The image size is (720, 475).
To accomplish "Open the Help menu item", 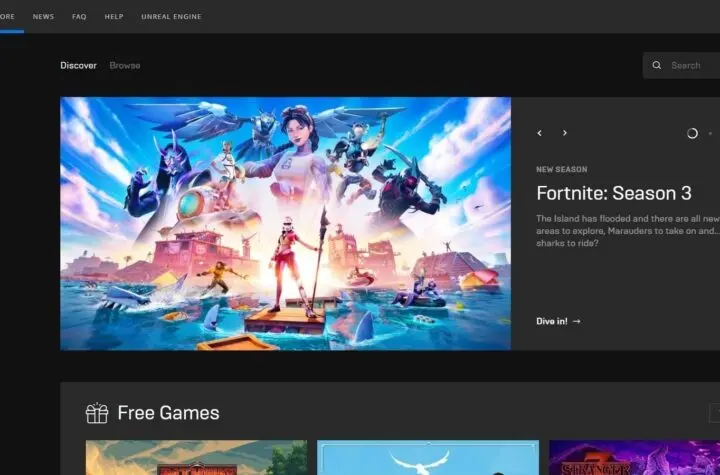I will coord(114,17).
